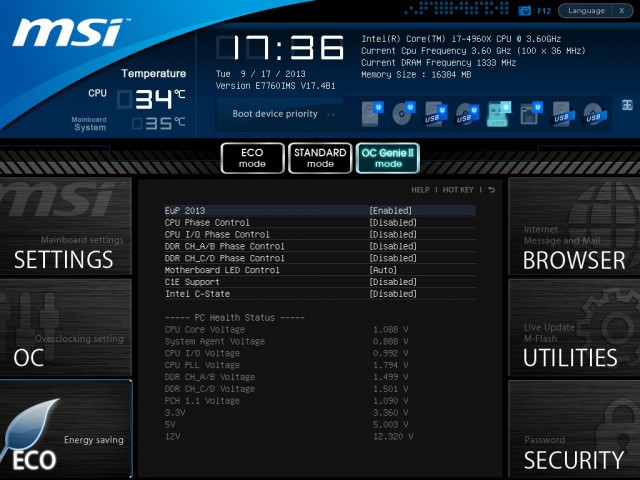Click the 17:36 clock display

pyautogui.click(x=280, y=48)
